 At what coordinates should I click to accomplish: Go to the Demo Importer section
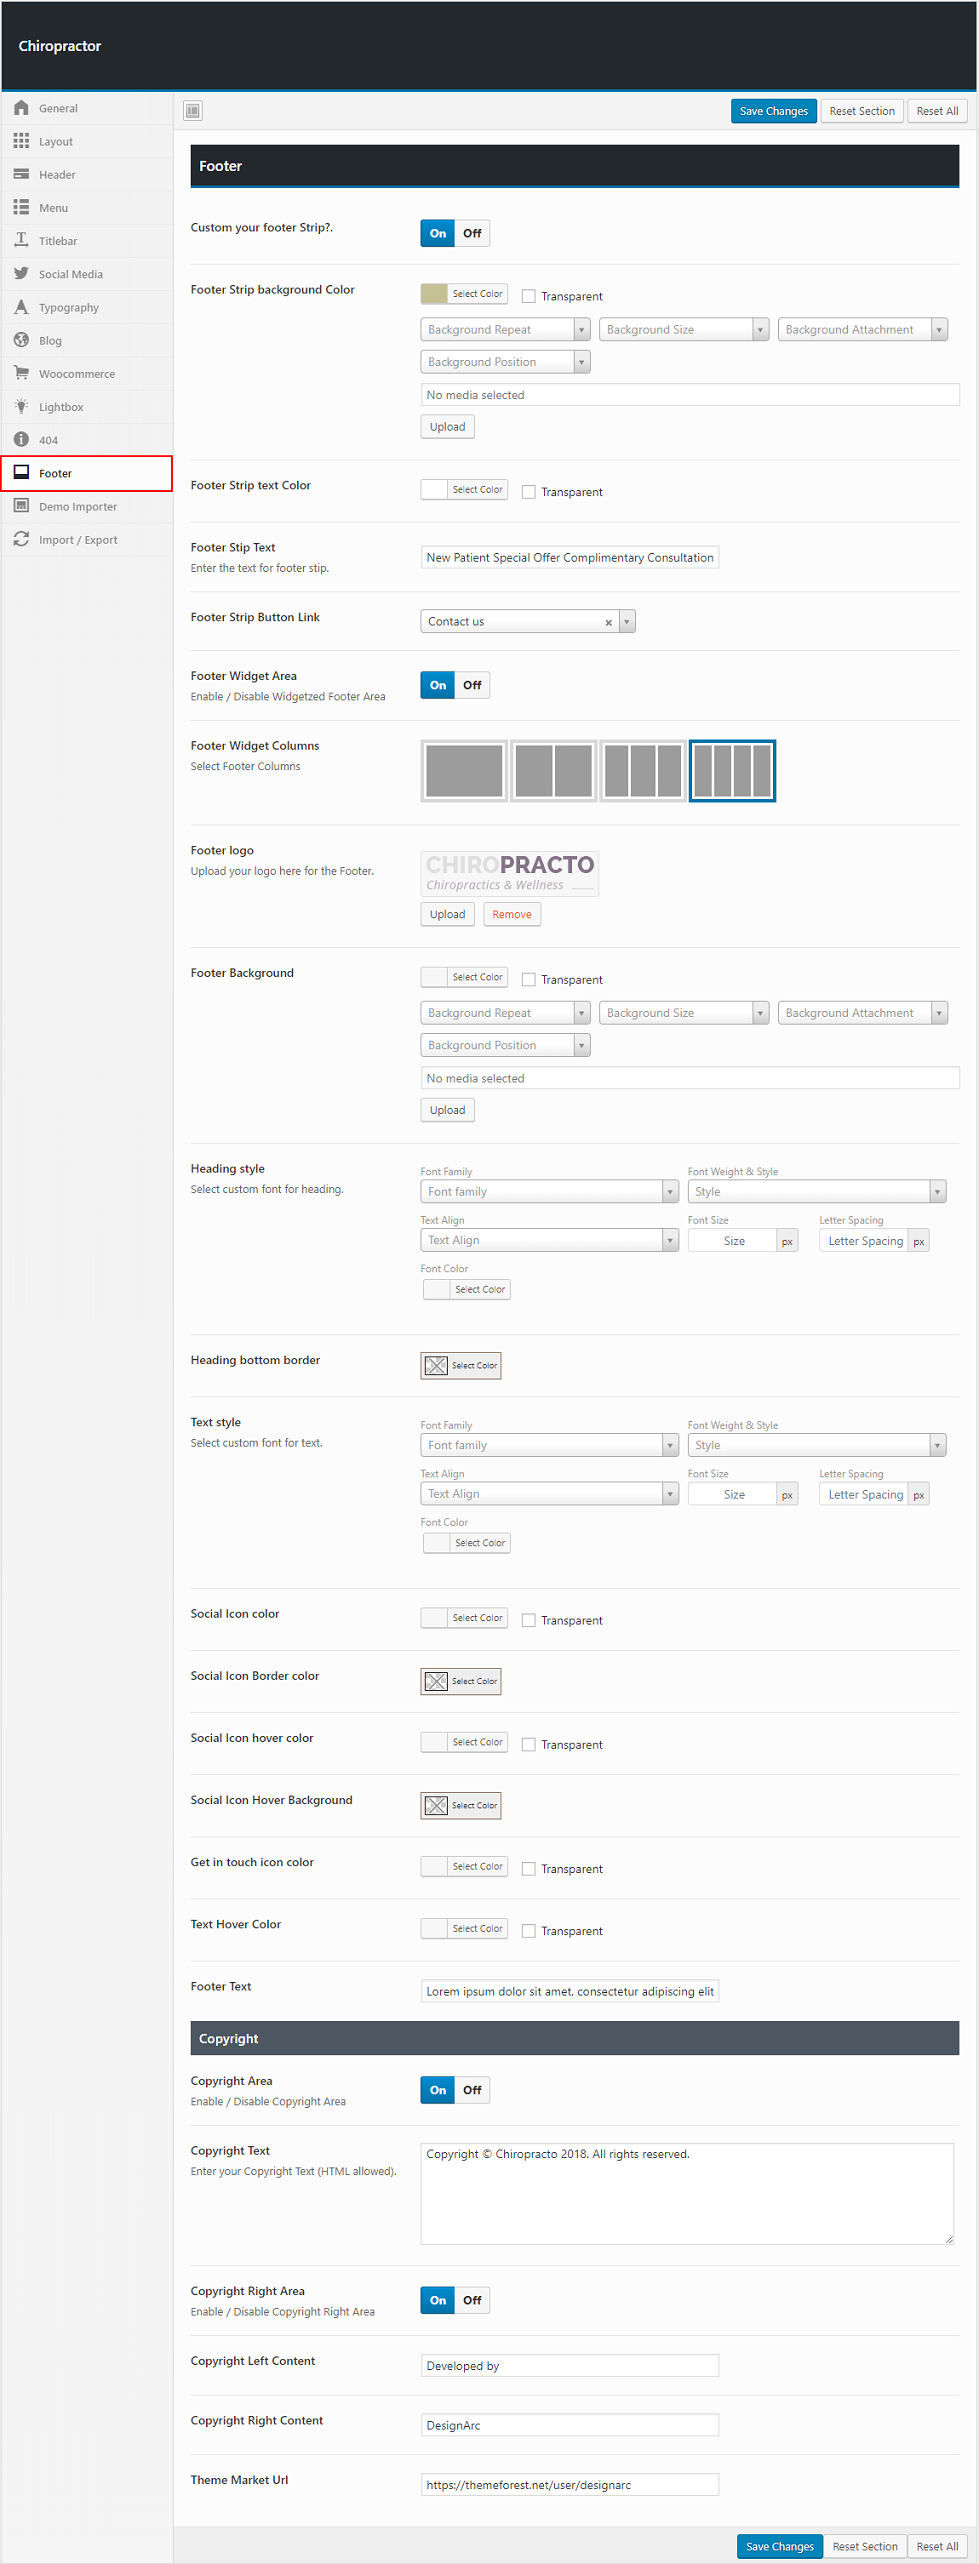[x=77, y=507]
